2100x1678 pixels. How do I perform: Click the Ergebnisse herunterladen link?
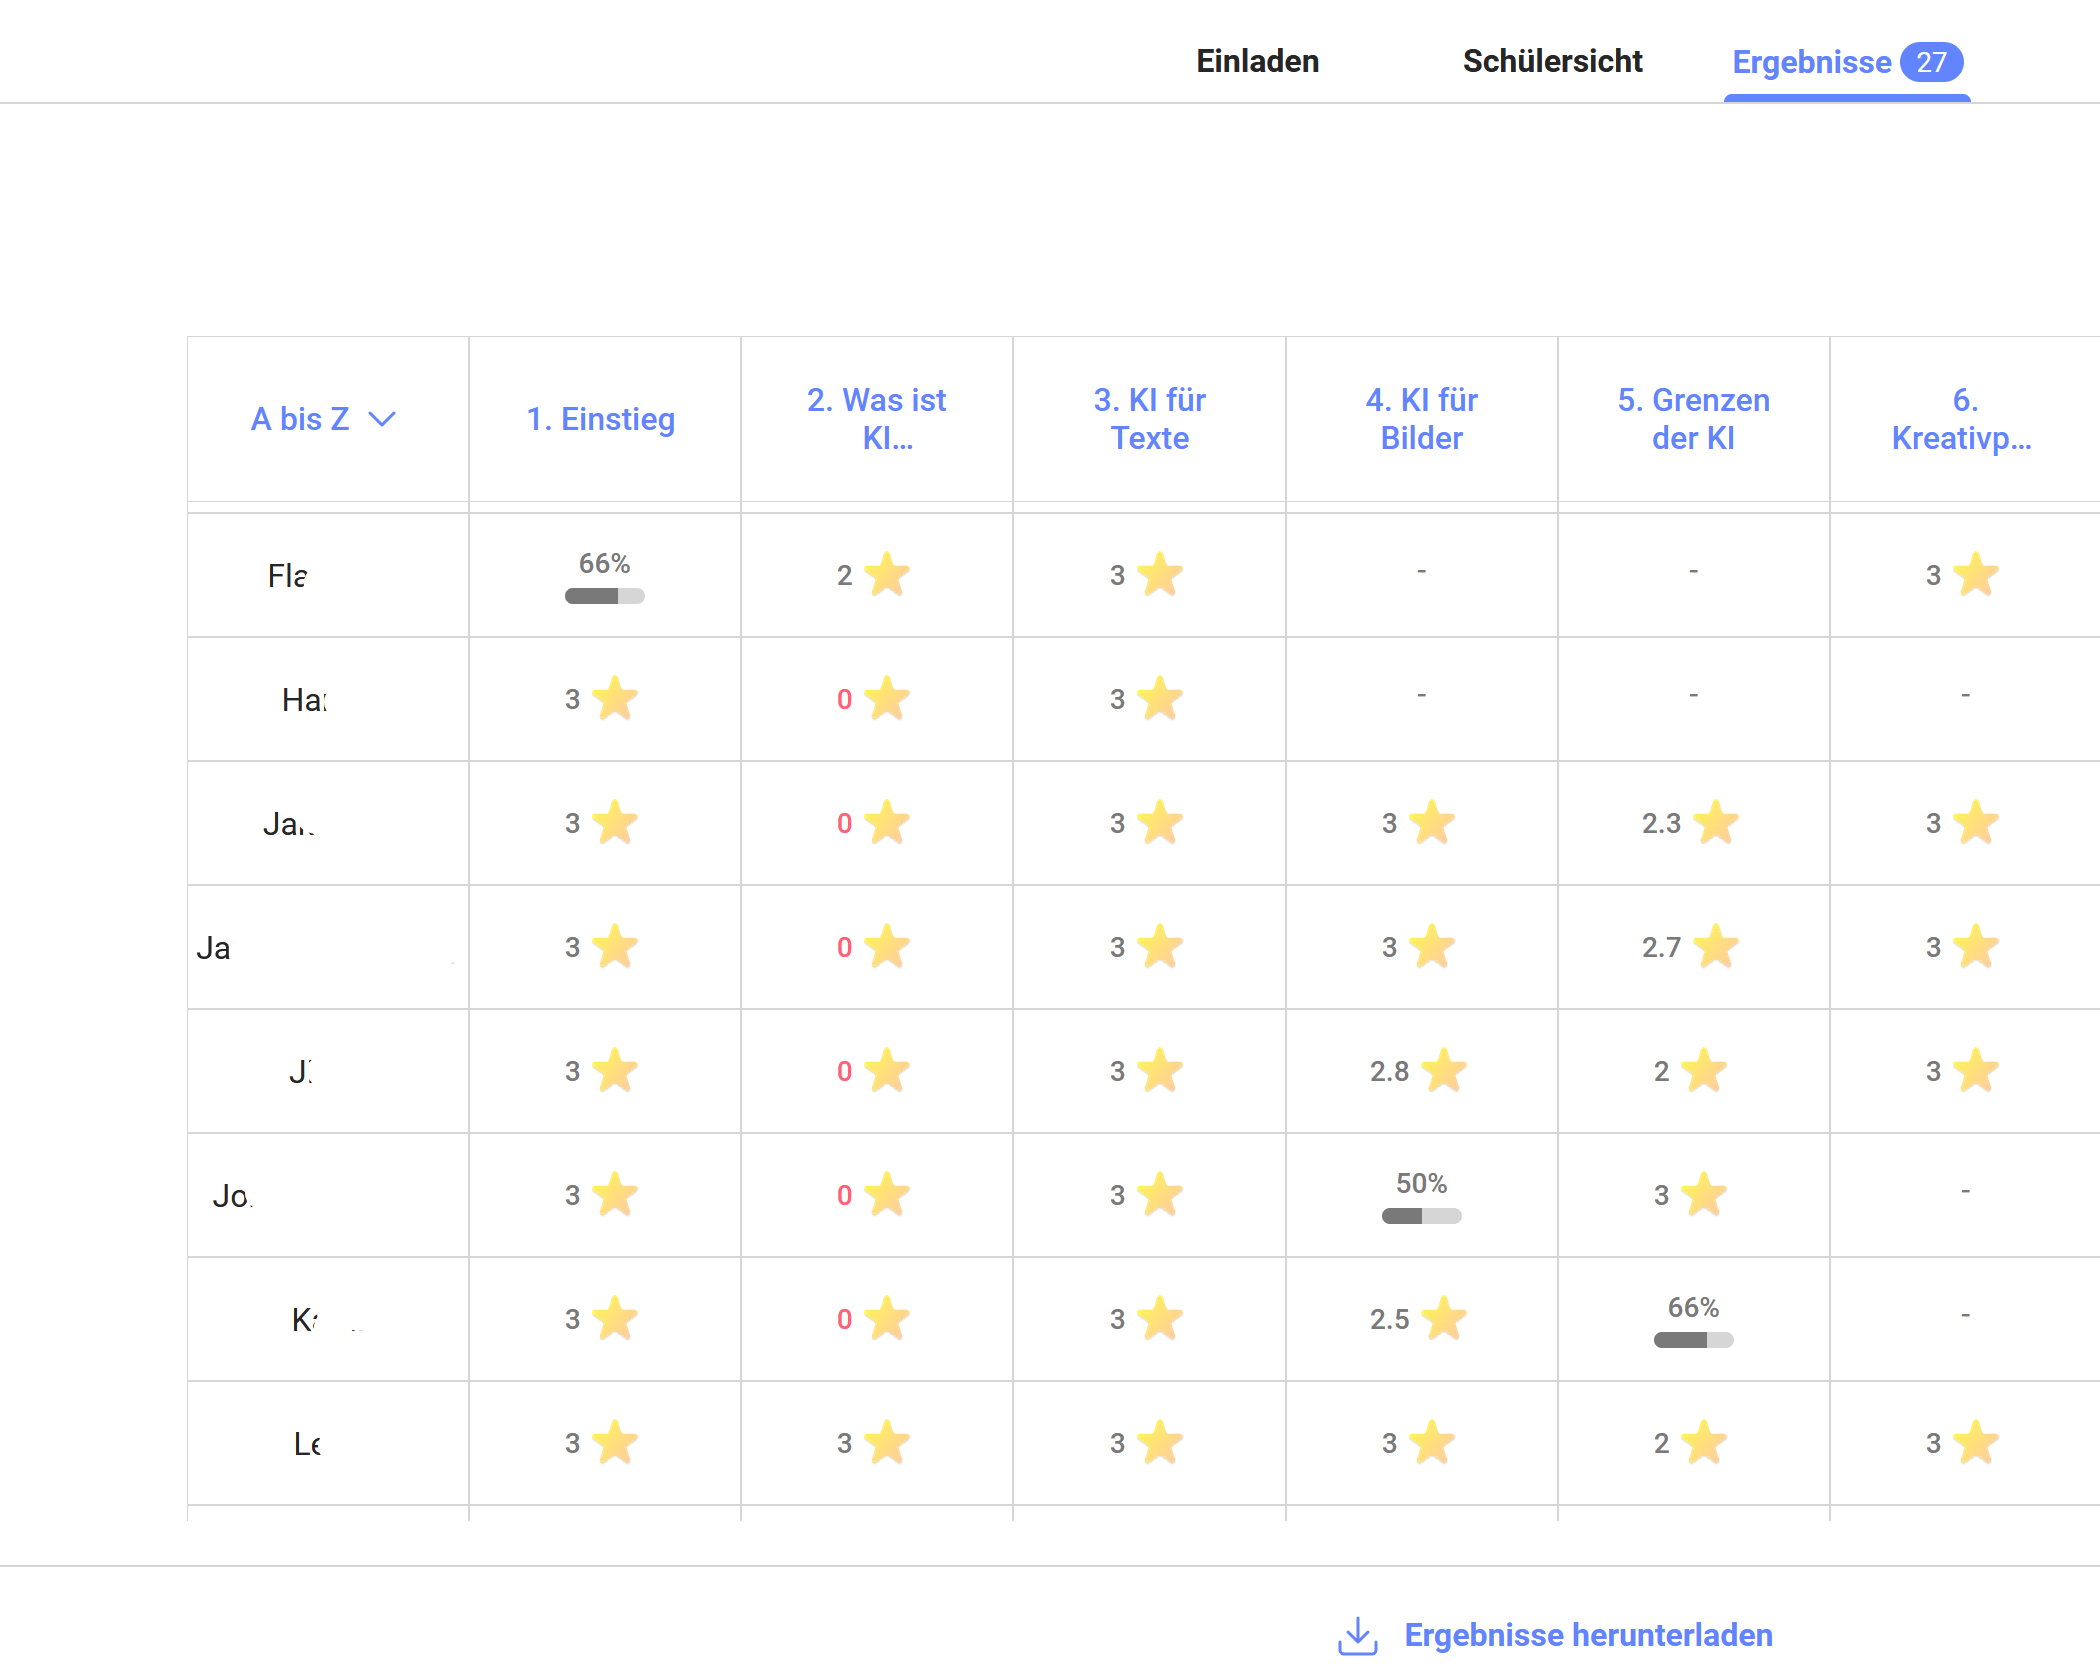(x=1588, y=1635)
